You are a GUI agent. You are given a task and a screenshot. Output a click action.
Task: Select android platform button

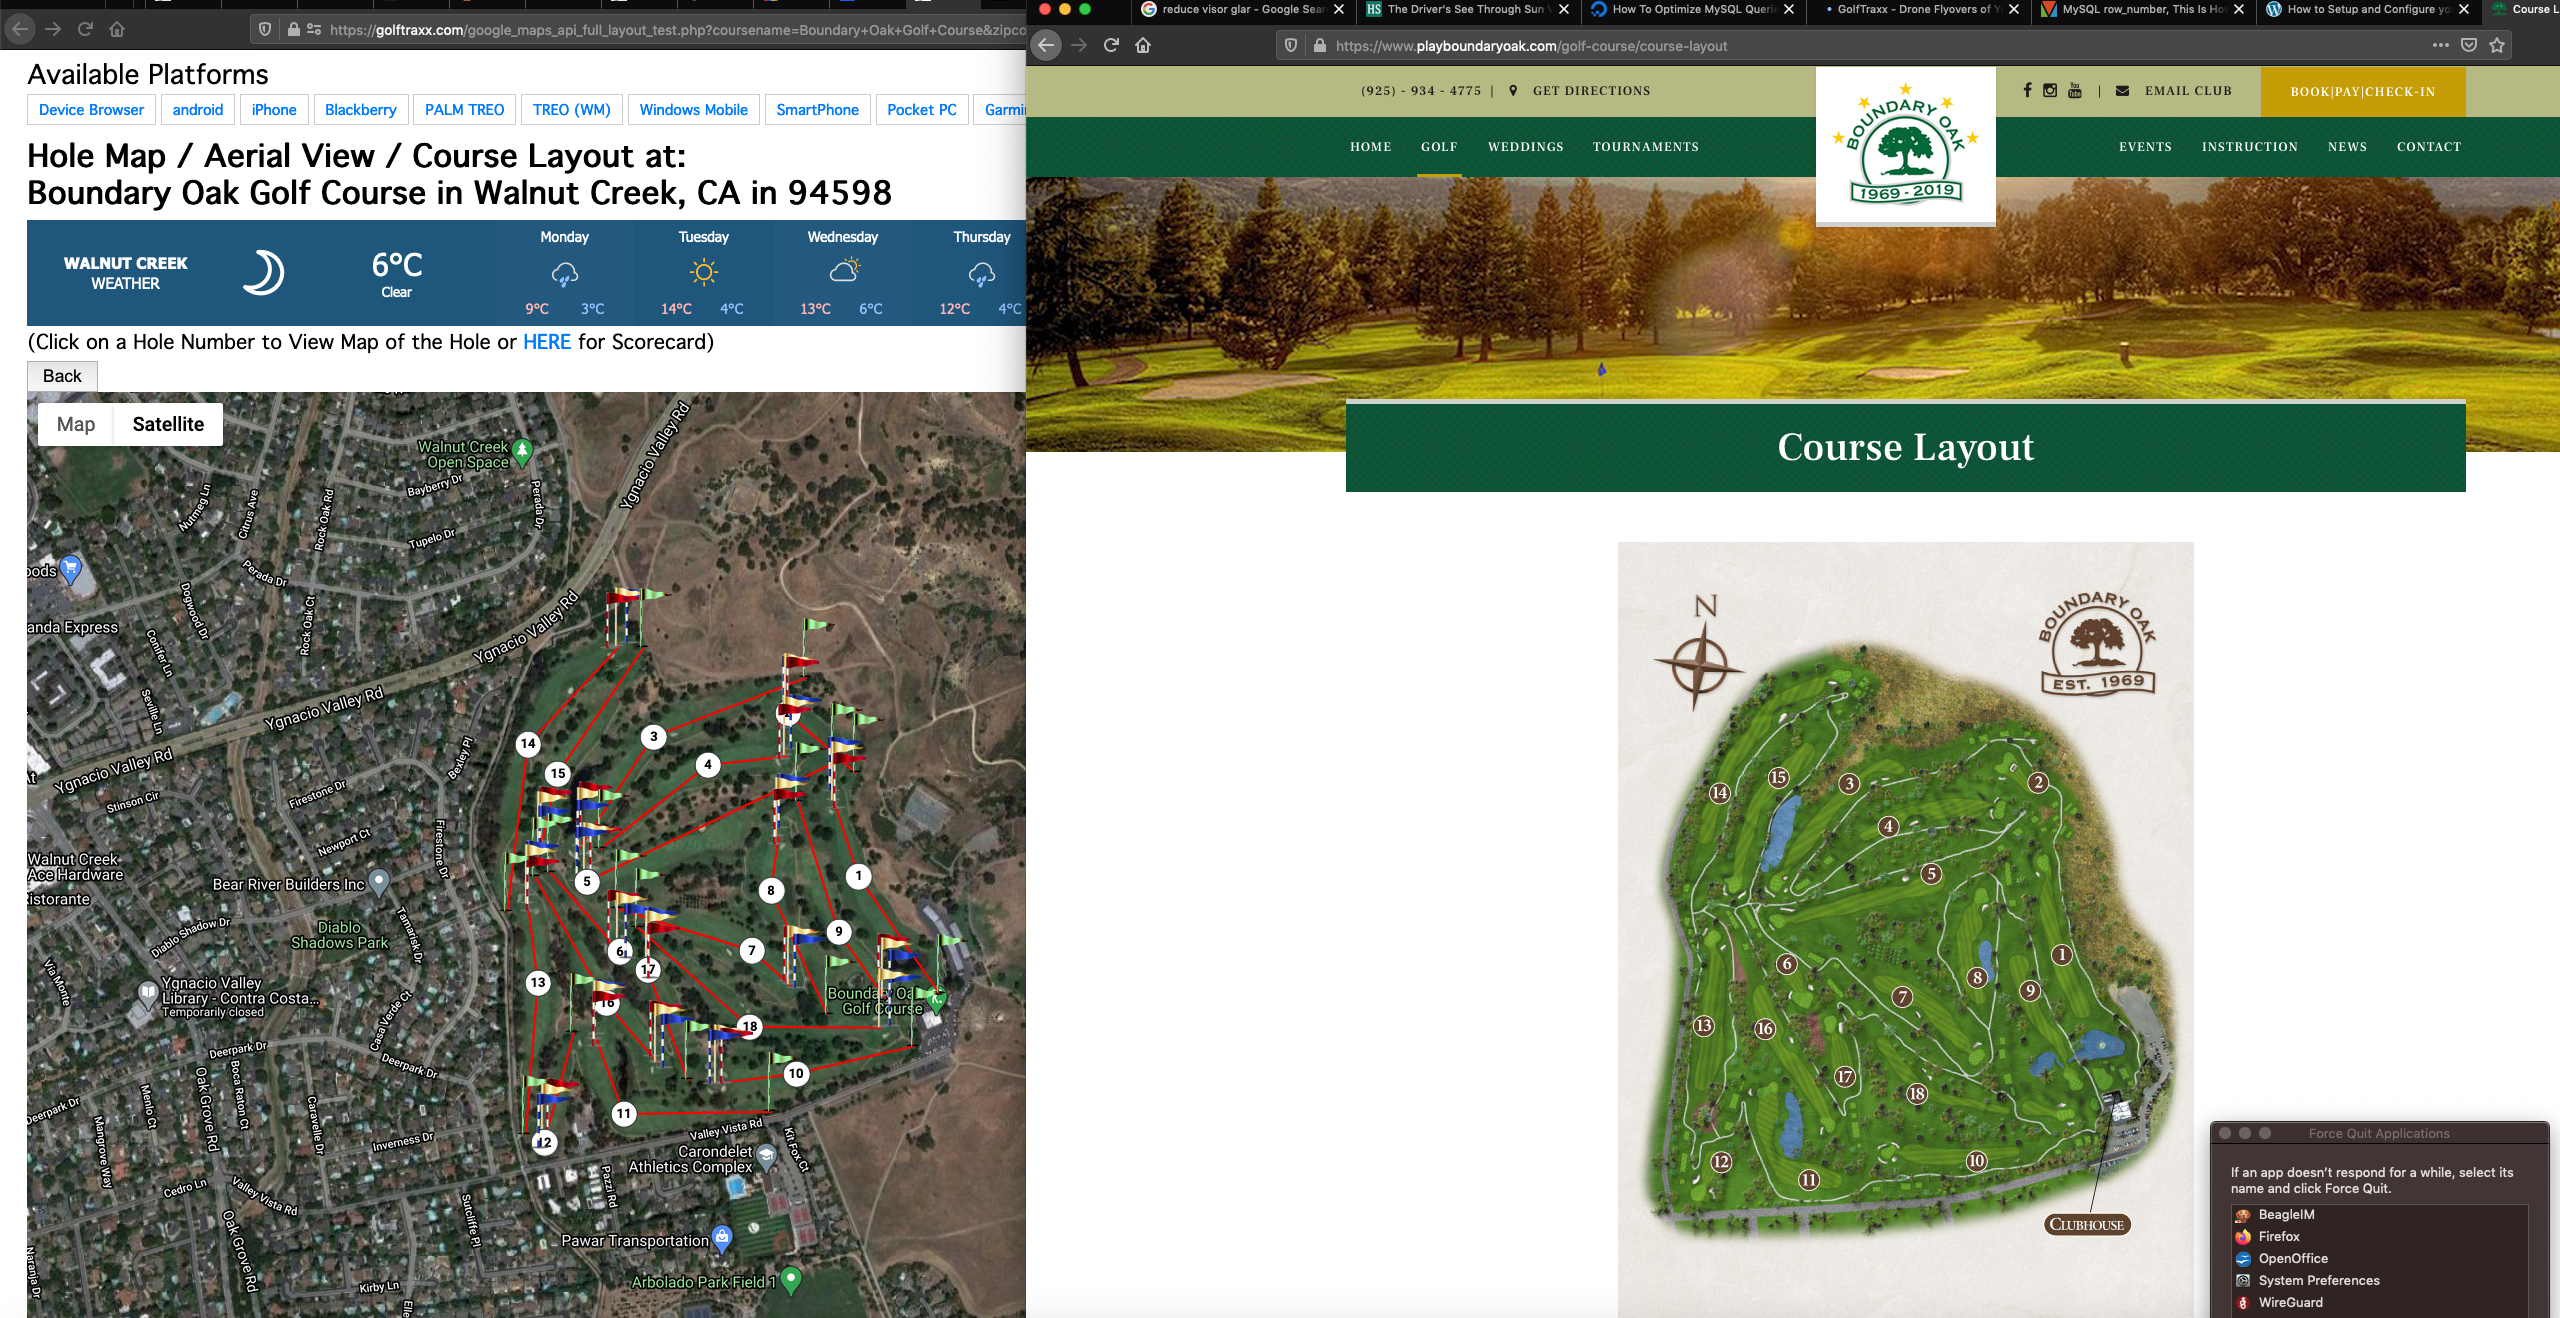point(198,110)
